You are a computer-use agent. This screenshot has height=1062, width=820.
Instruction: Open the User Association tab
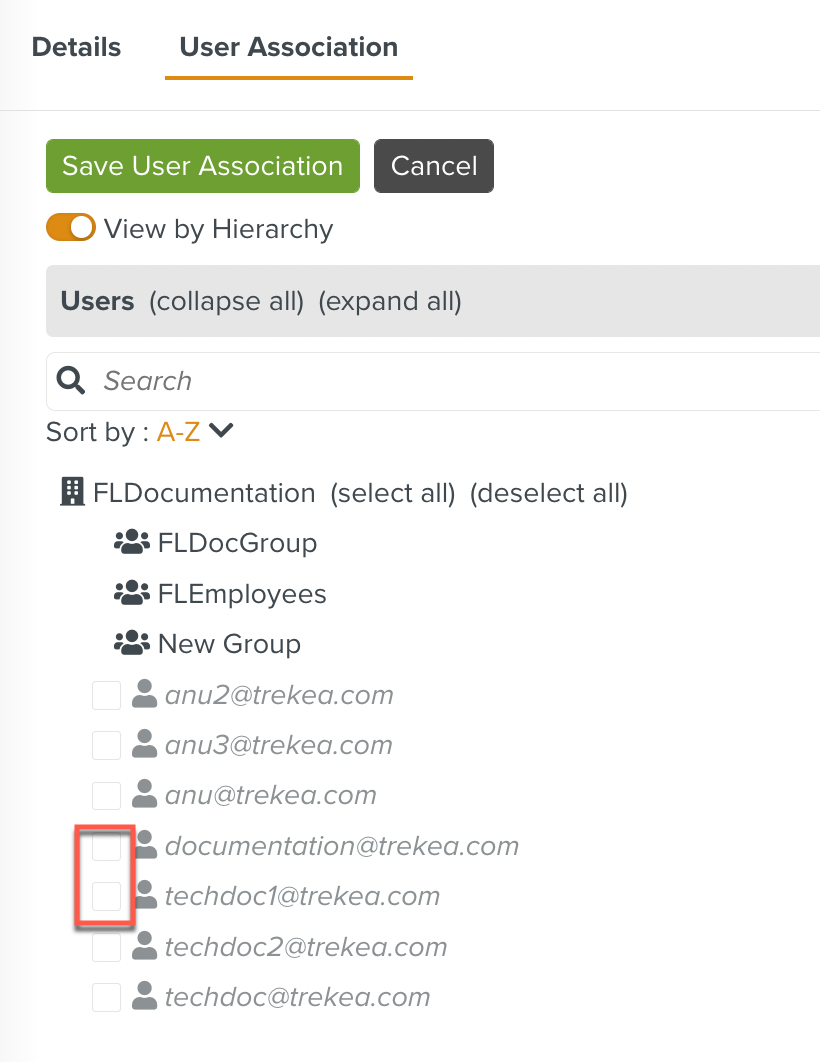(x=288, y=47)
